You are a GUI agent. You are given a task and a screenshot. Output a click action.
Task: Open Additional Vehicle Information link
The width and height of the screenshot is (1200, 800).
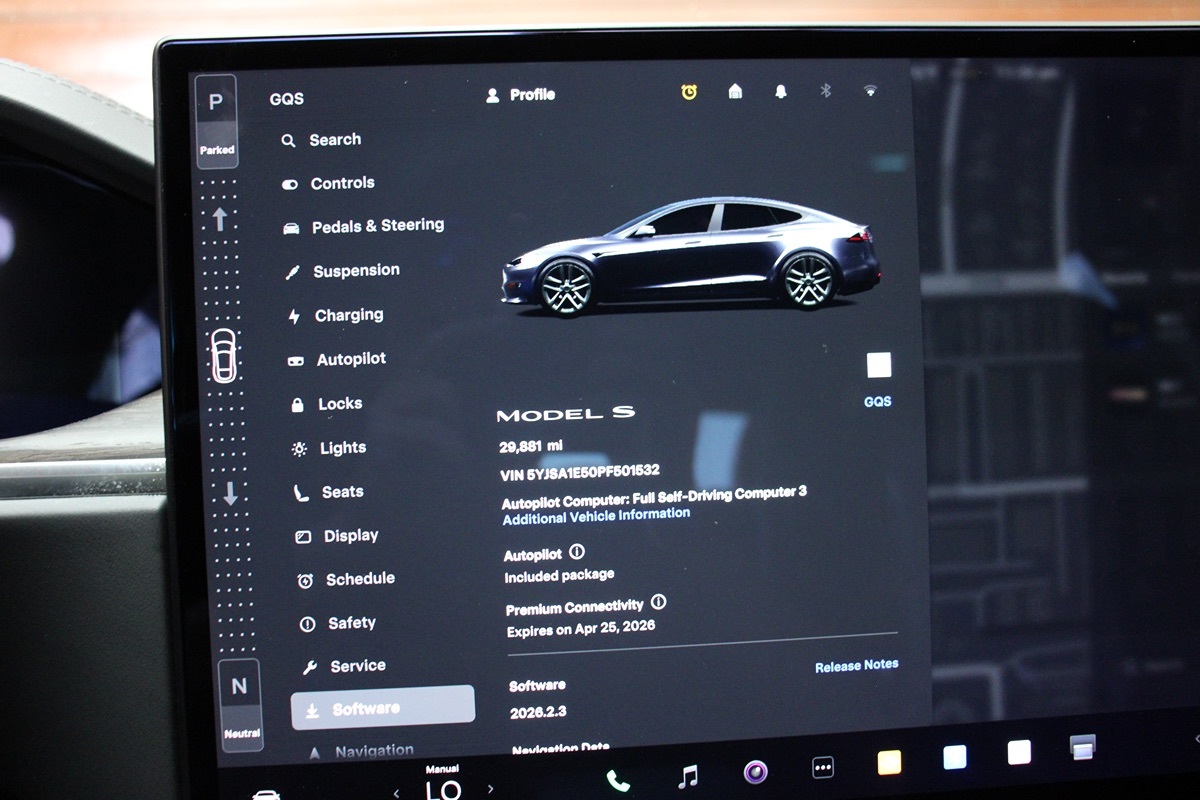(596, 516)
